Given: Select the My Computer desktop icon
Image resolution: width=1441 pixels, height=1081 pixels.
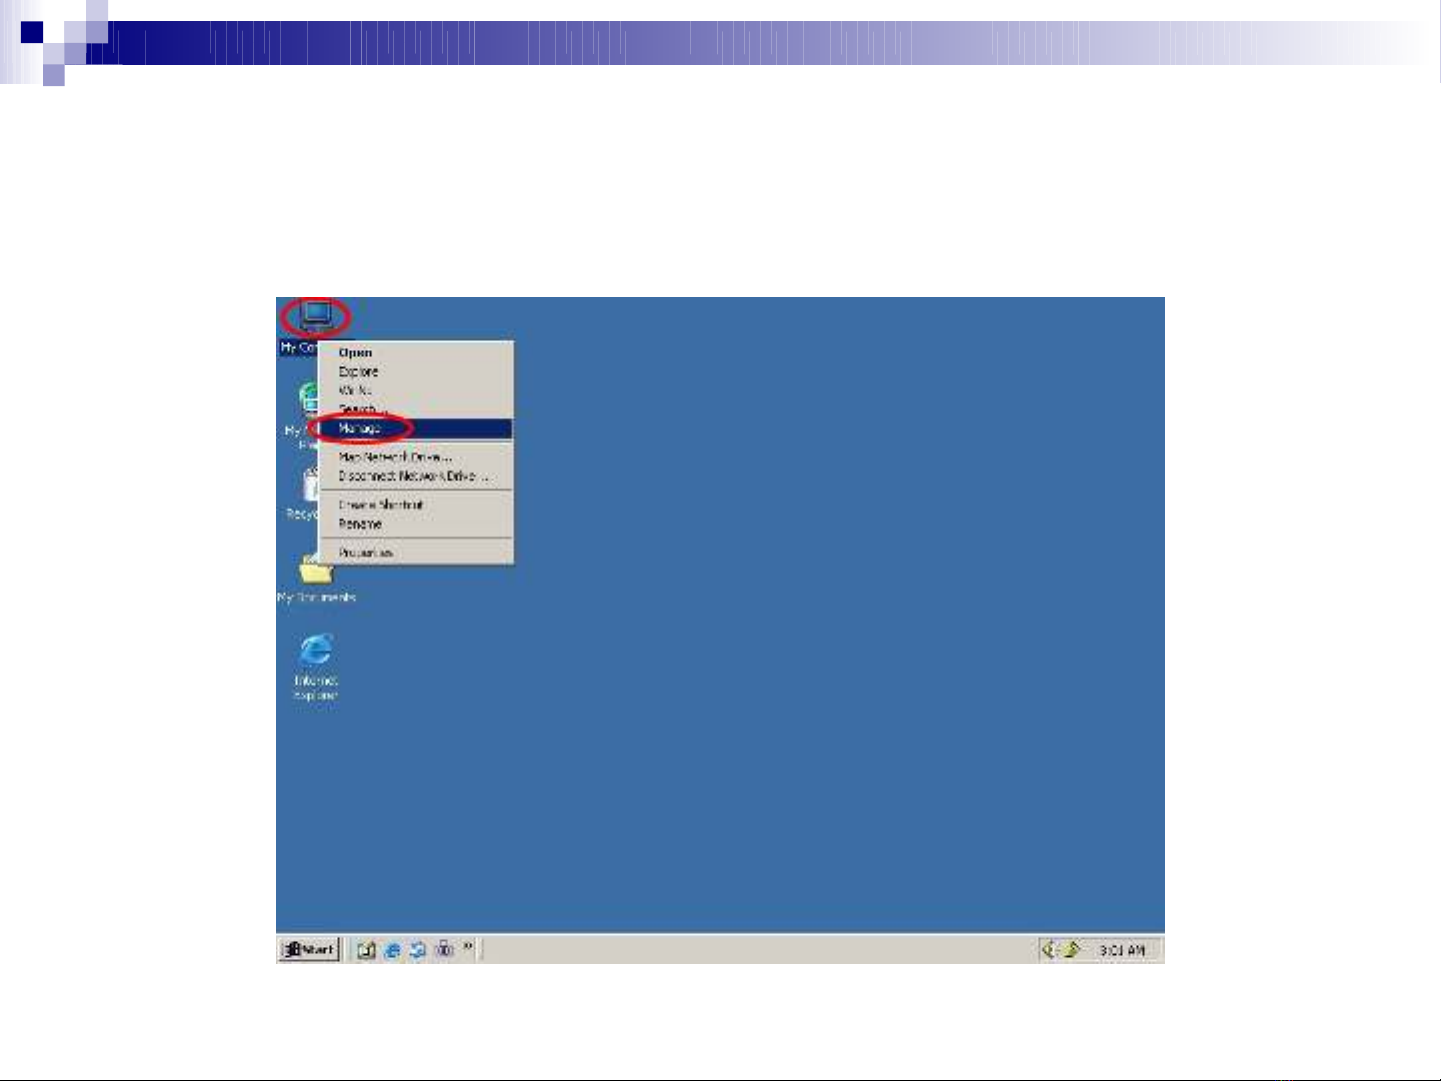Looking at the screenshot, I should pyautogui.click(x=315, y=316).
